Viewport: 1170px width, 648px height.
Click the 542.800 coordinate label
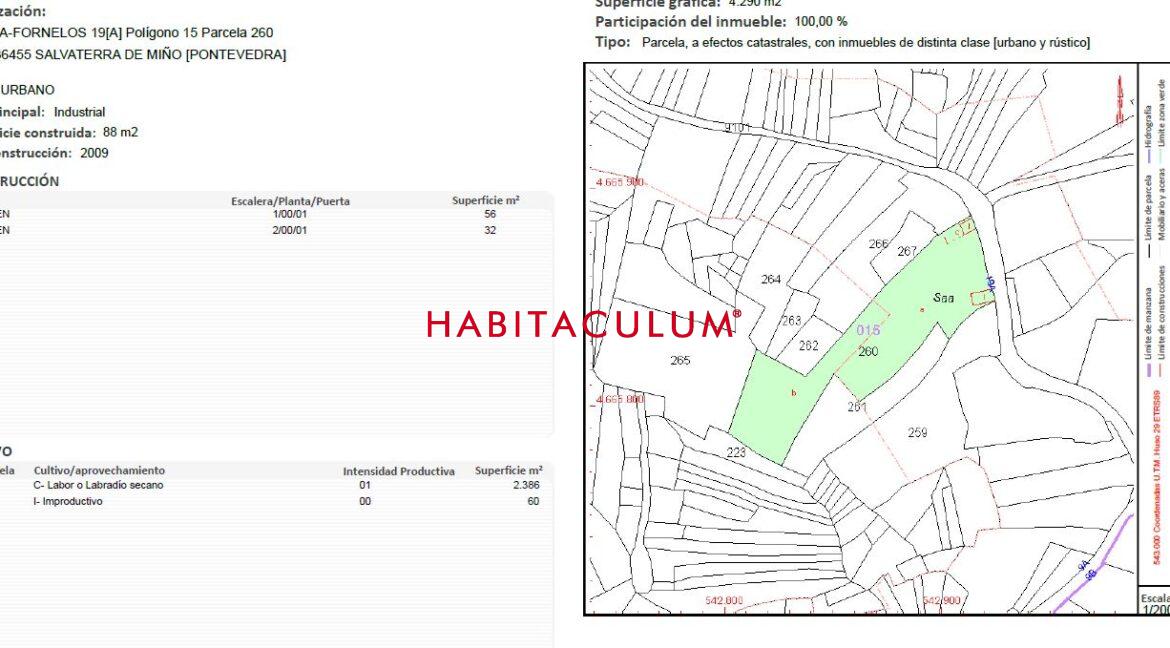pyautogui.click(x=724, y=600)
